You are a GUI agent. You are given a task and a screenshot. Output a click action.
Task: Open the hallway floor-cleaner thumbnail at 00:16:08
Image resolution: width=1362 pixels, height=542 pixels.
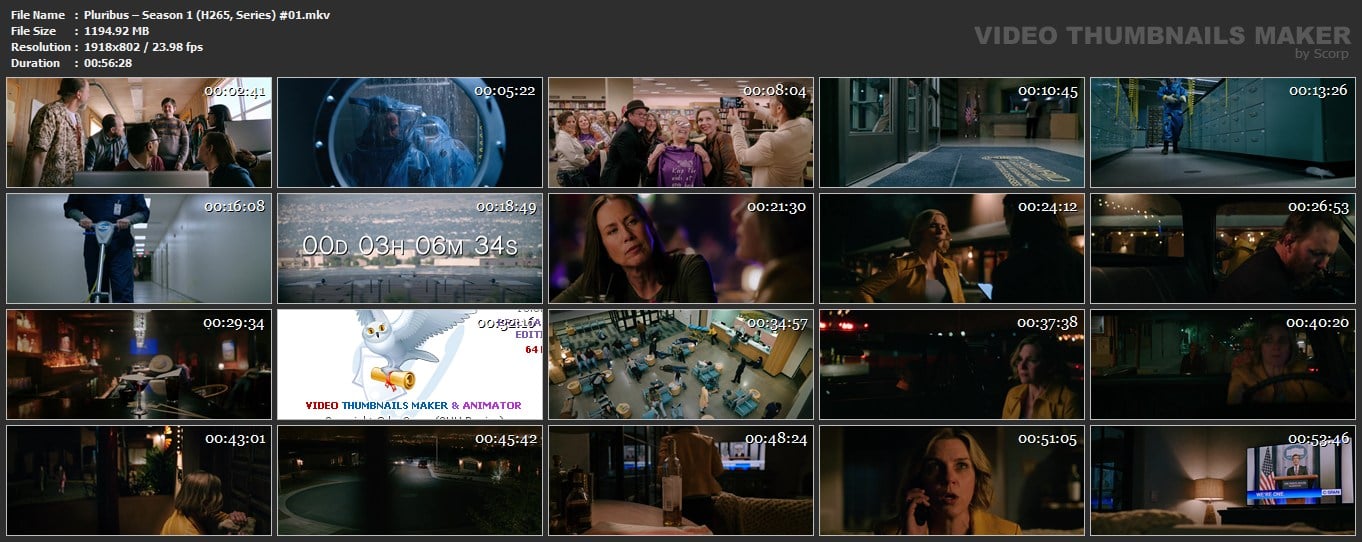139,249
